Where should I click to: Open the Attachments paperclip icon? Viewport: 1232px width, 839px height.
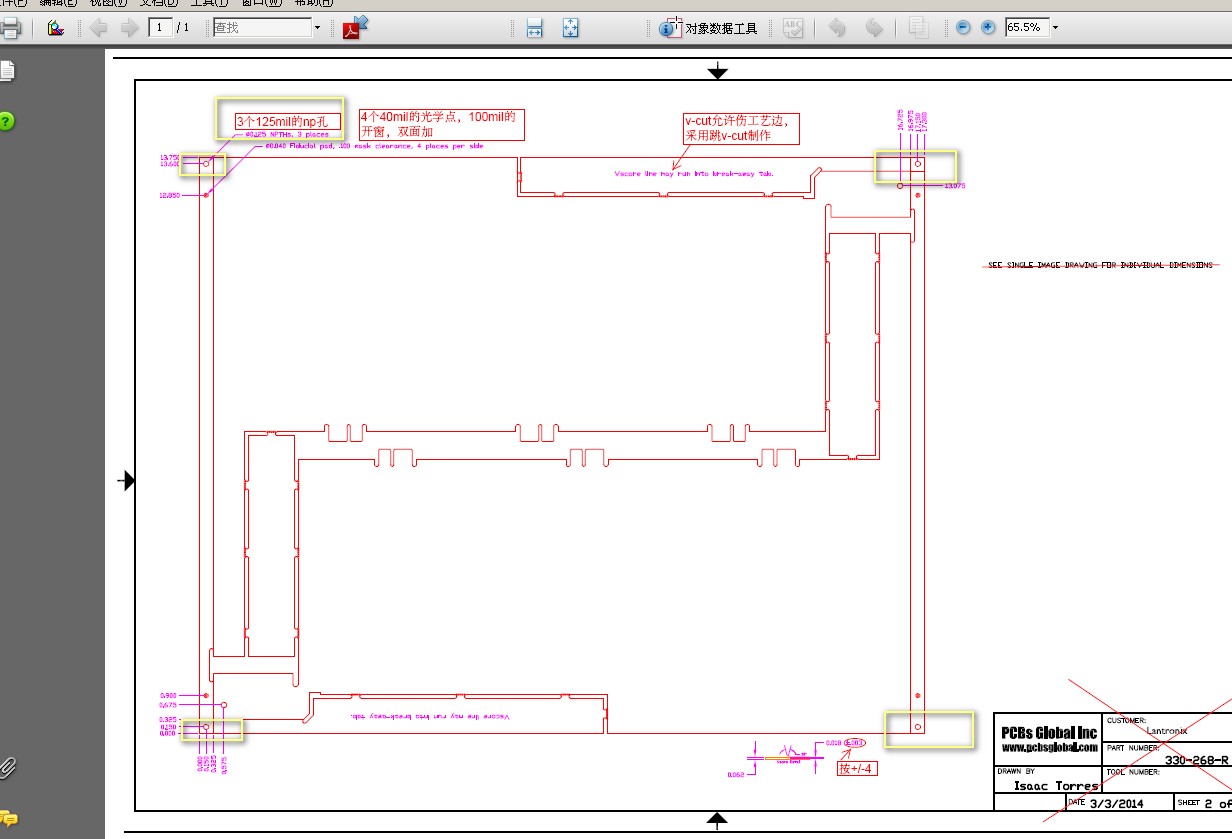click(7, 768)
